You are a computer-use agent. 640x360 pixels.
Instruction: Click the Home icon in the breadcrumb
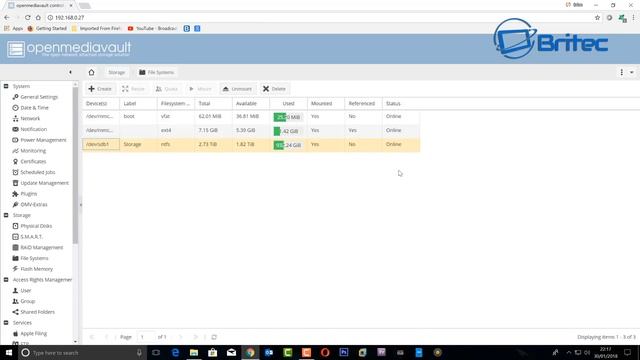point(91,72)
